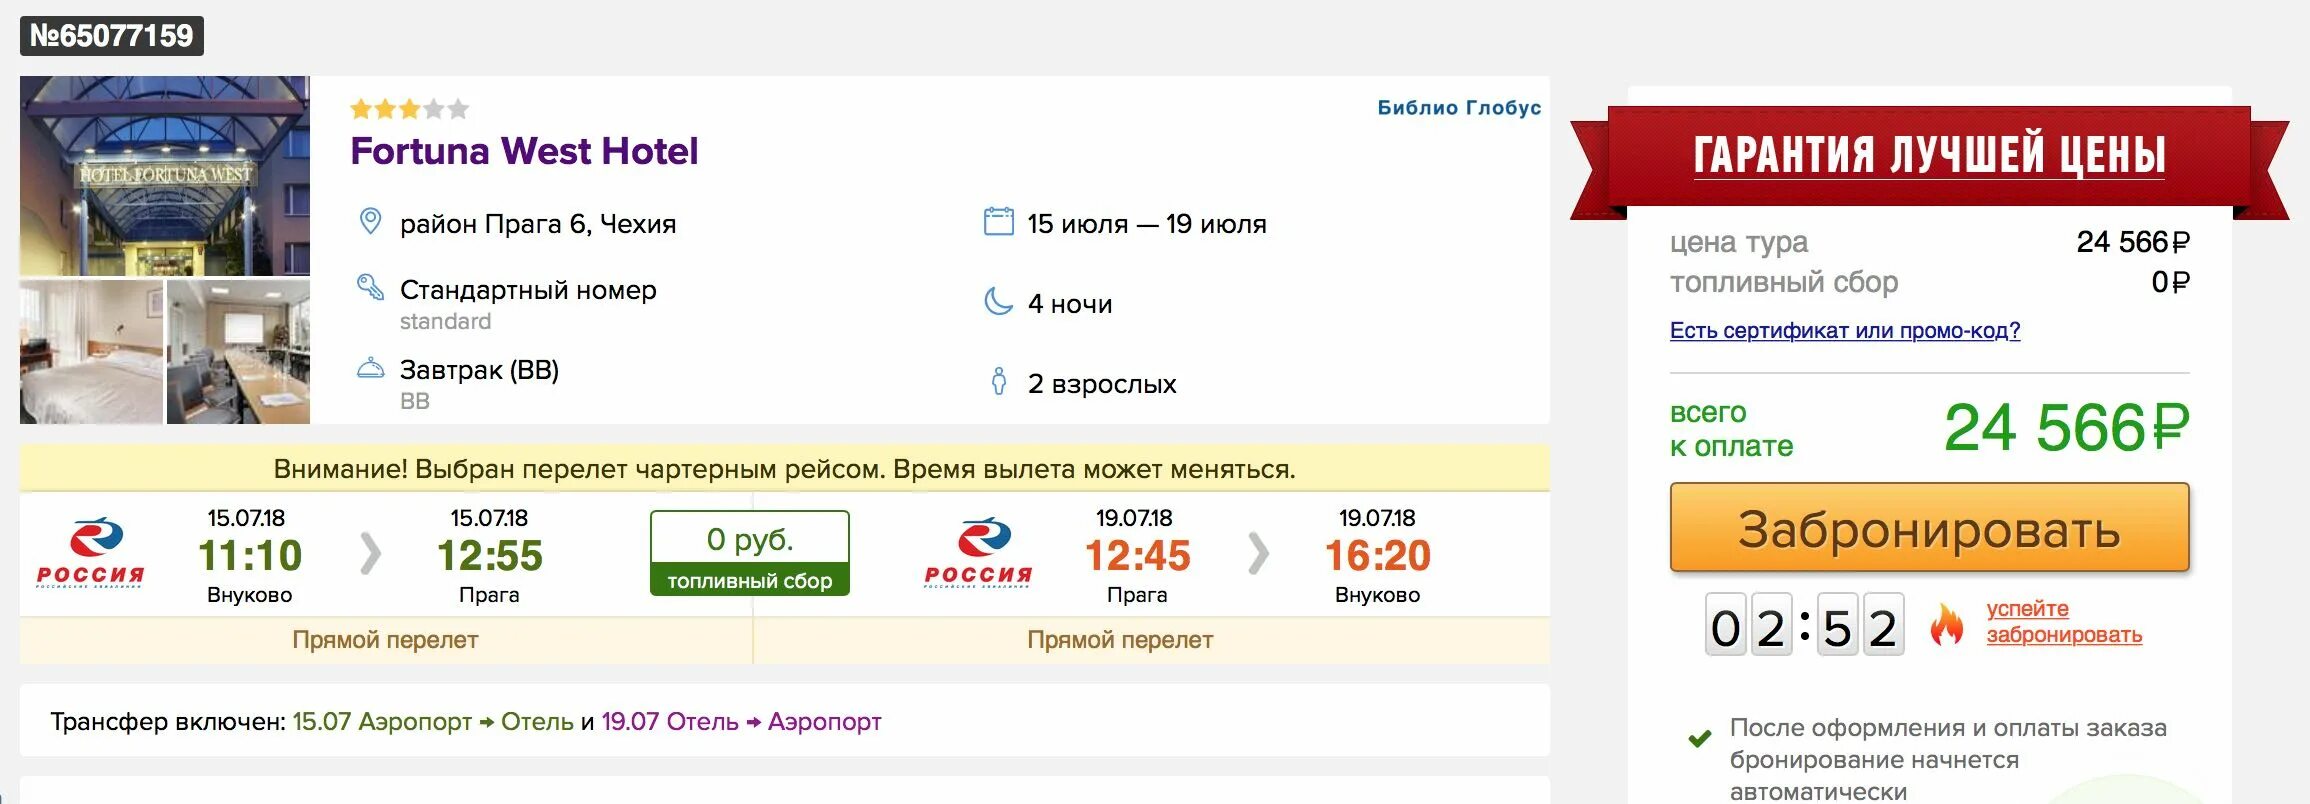Open the hotel bedroom thumbnail
Viewport: 2310px width, 804px height.
[x=91, y=352]
